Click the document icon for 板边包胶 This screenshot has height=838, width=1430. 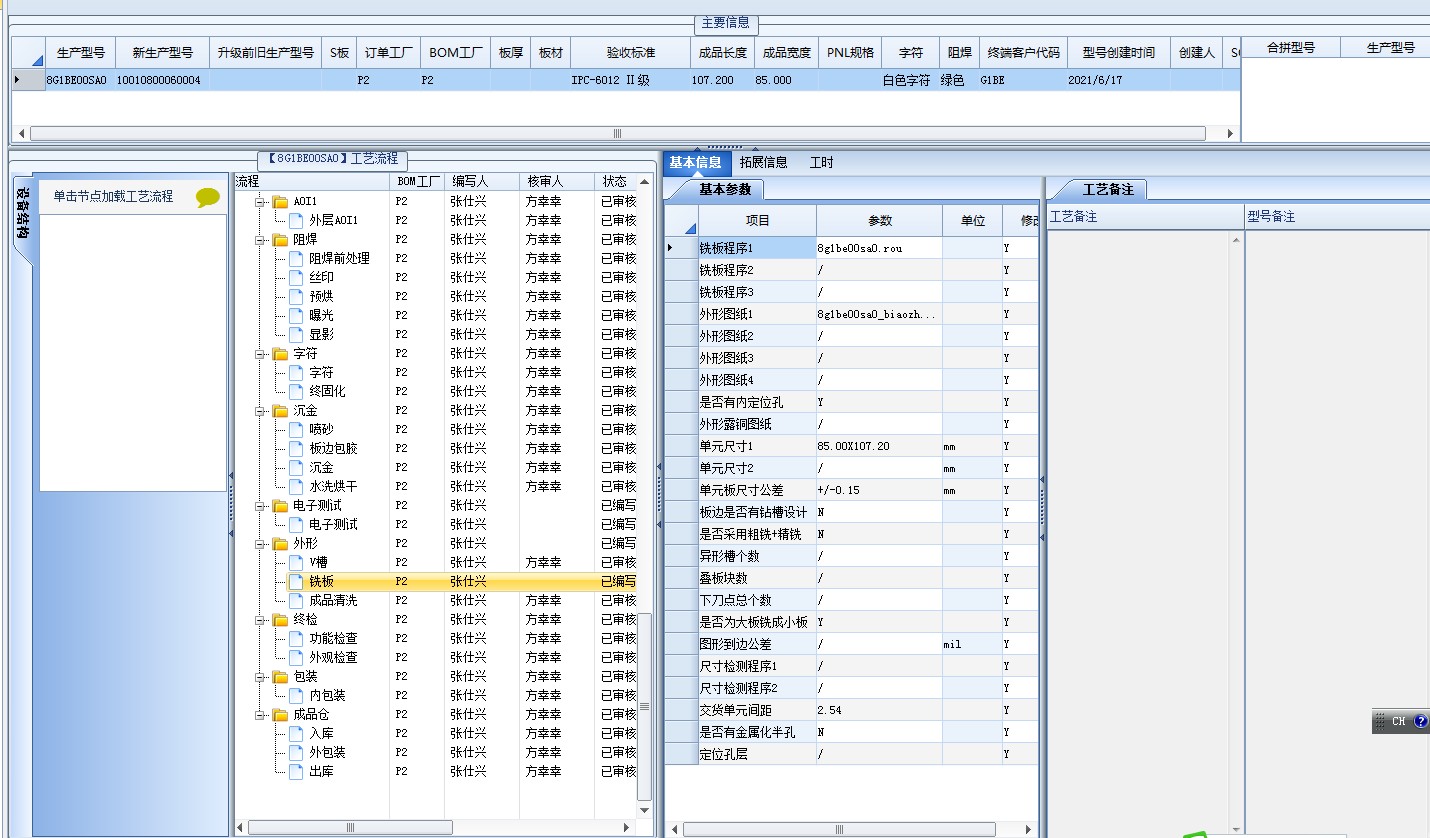(296, 448)
